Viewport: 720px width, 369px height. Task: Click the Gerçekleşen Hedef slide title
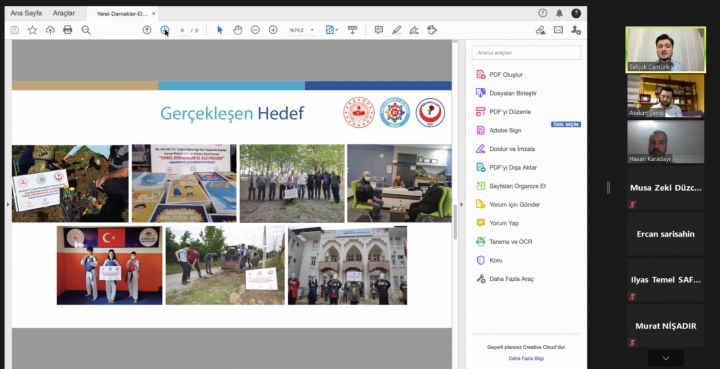coord(232,113)
